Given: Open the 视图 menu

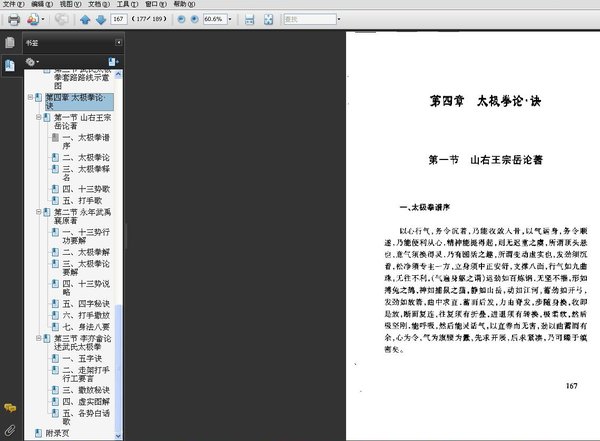Looking at the screenshot, I should [70, 4].
